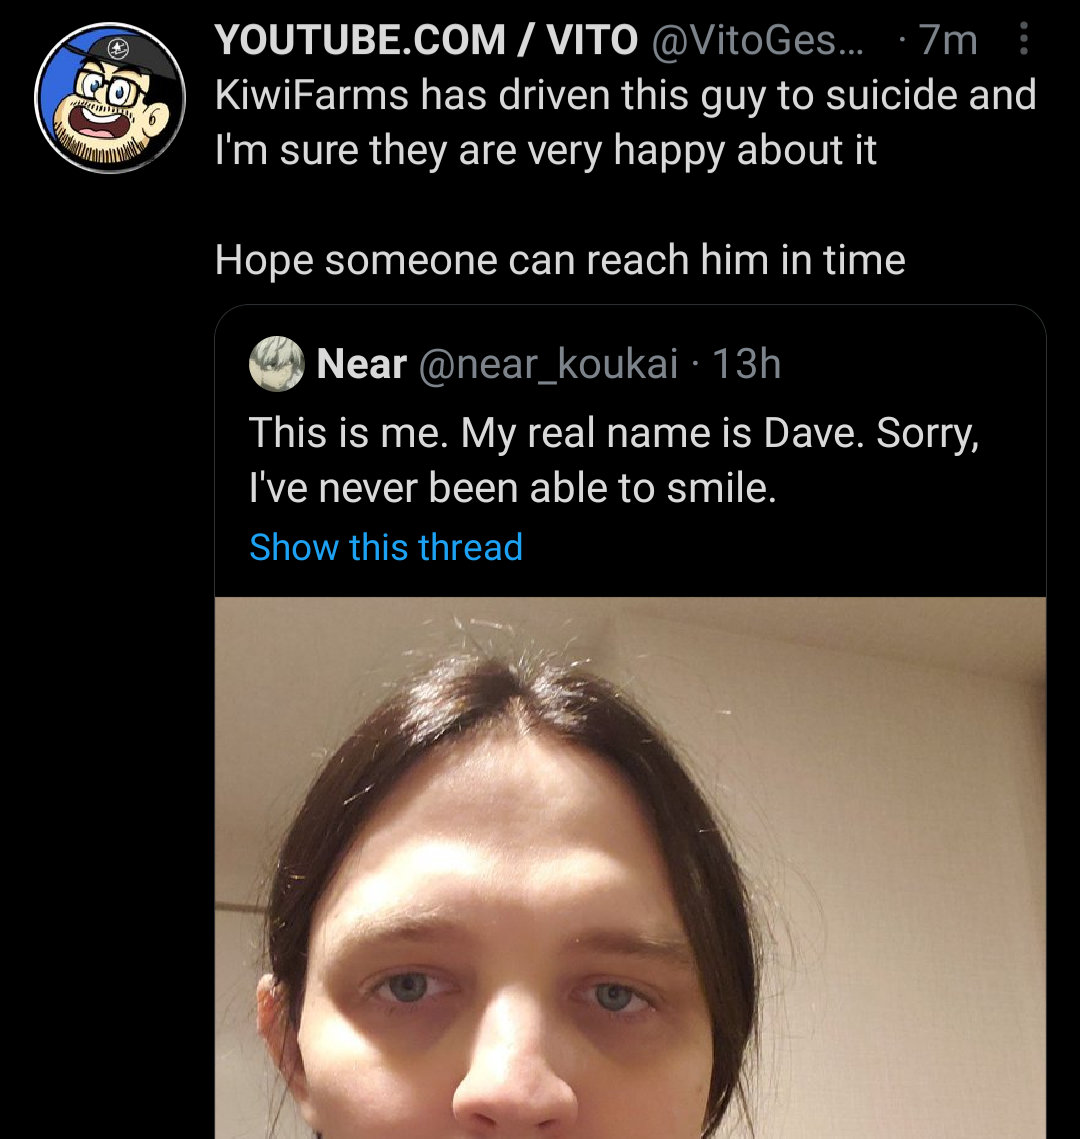Tap 'I'm sure they are very happy' line
This screenshot has height=1139, width=1080.
click(545, 151)
